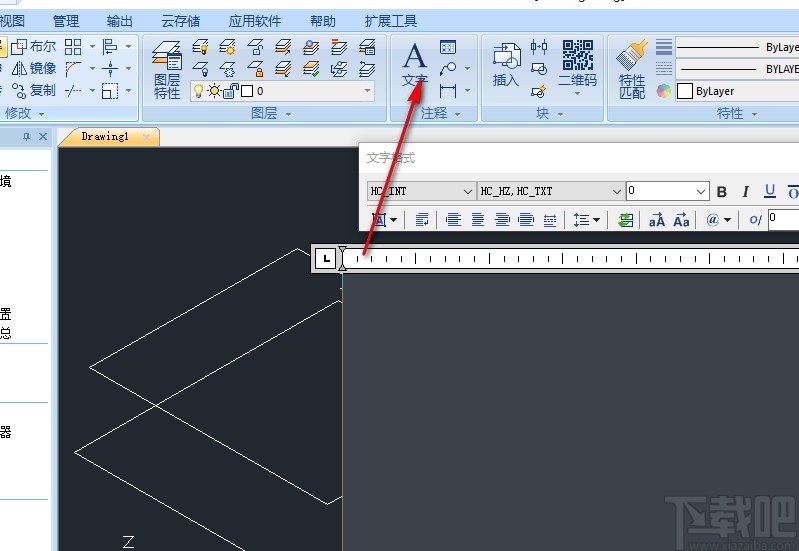799x551 pixels.
Task: Click the lowercase Aa conversion icon
Action: point(681,220)
